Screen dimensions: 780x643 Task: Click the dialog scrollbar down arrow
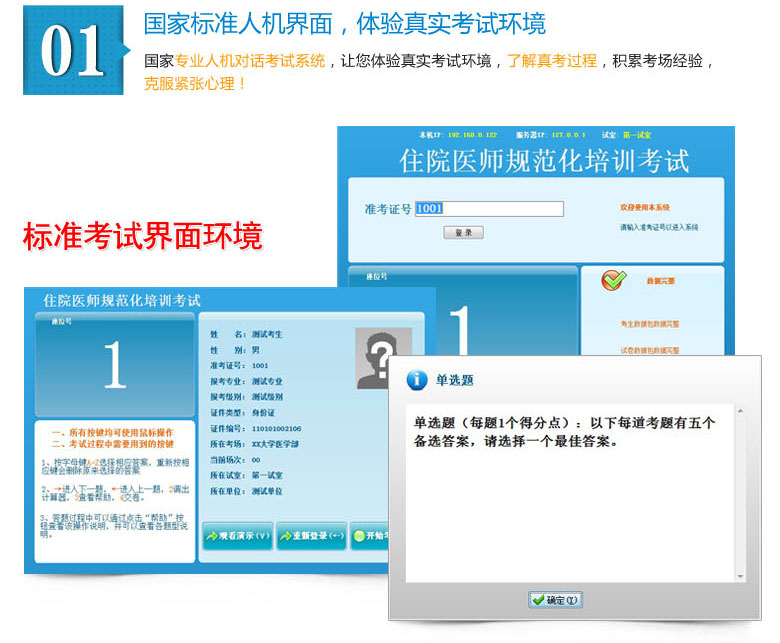pos(740,577)
